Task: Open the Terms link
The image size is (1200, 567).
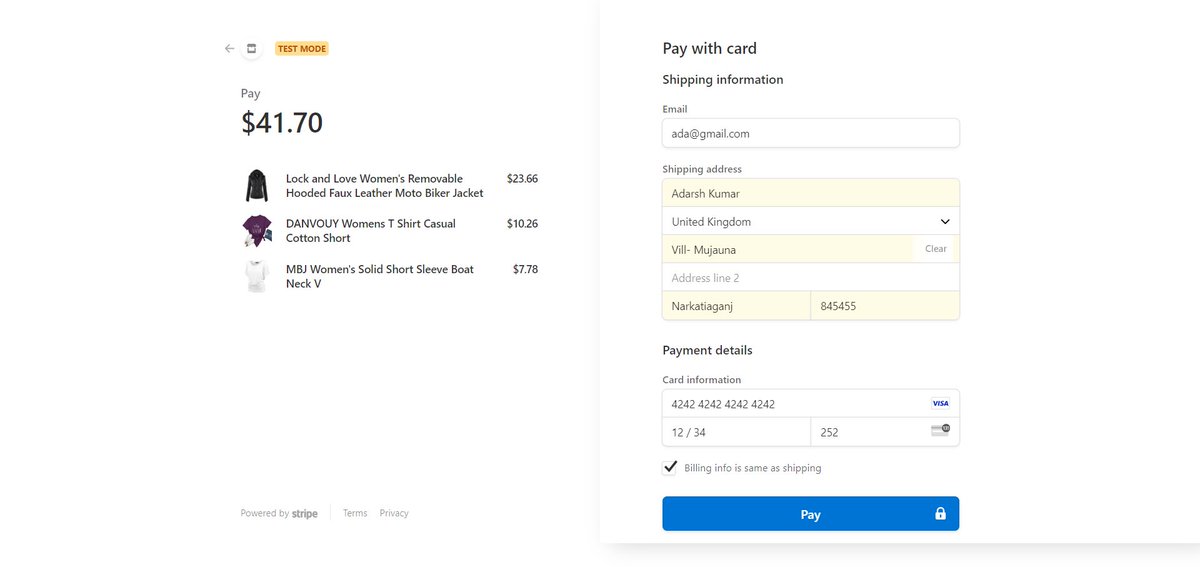Action: pos(355,513)
